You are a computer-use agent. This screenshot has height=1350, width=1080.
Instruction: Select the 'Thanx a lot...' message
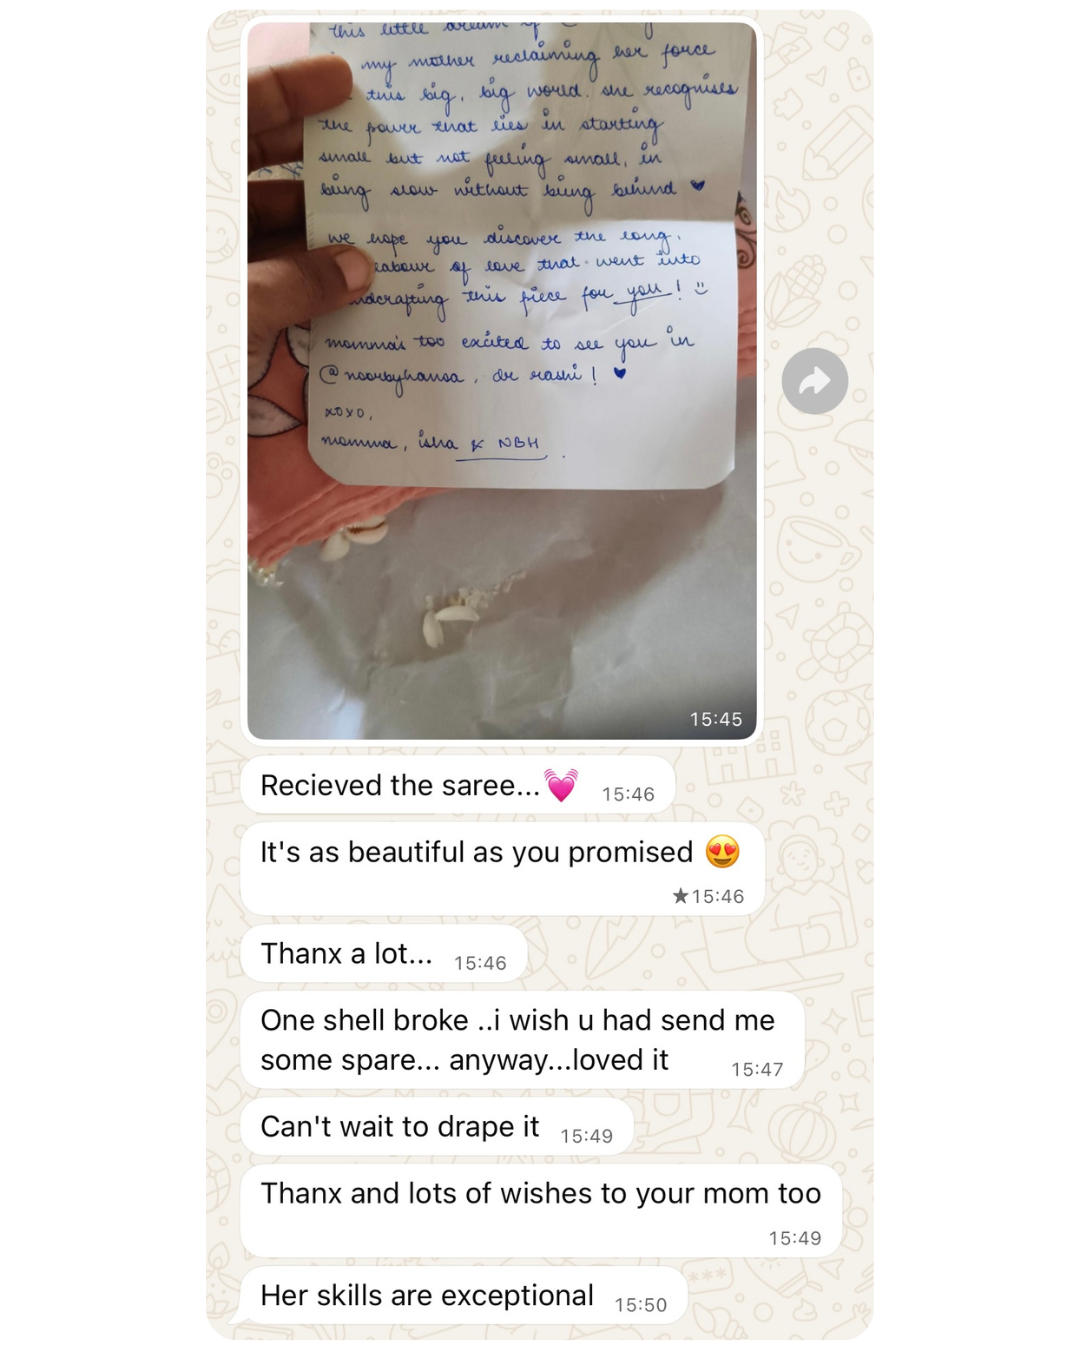click(x=384, y=954)
